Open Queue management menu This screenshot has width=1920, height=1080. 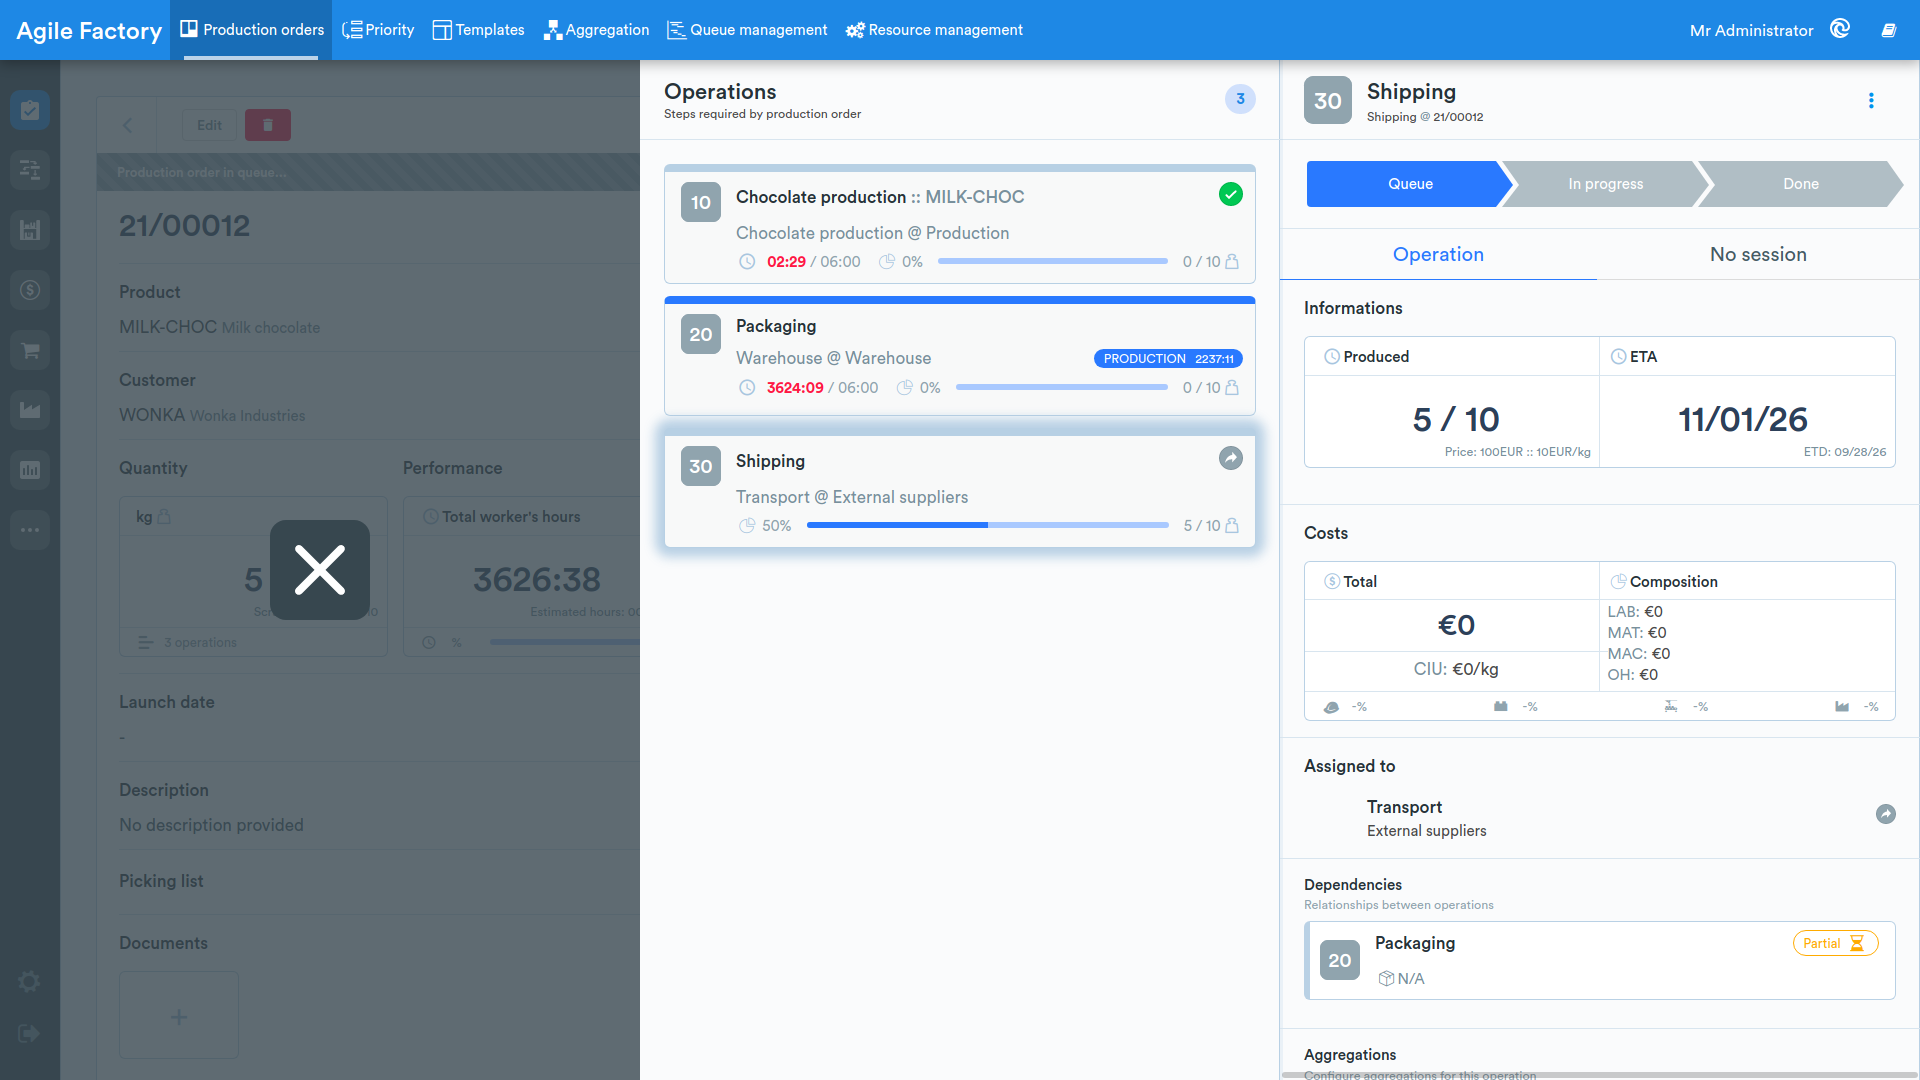point(748,30)
